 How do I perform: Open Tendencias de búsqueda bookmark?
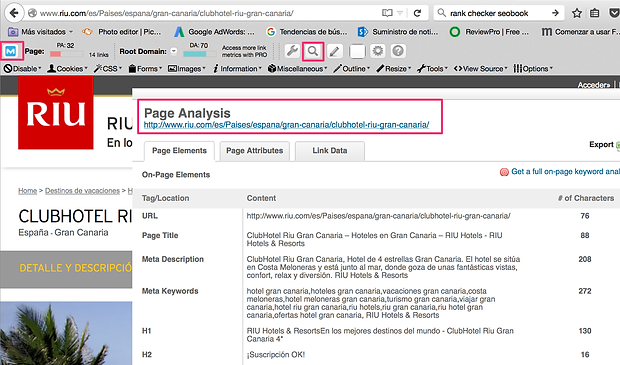307,32
